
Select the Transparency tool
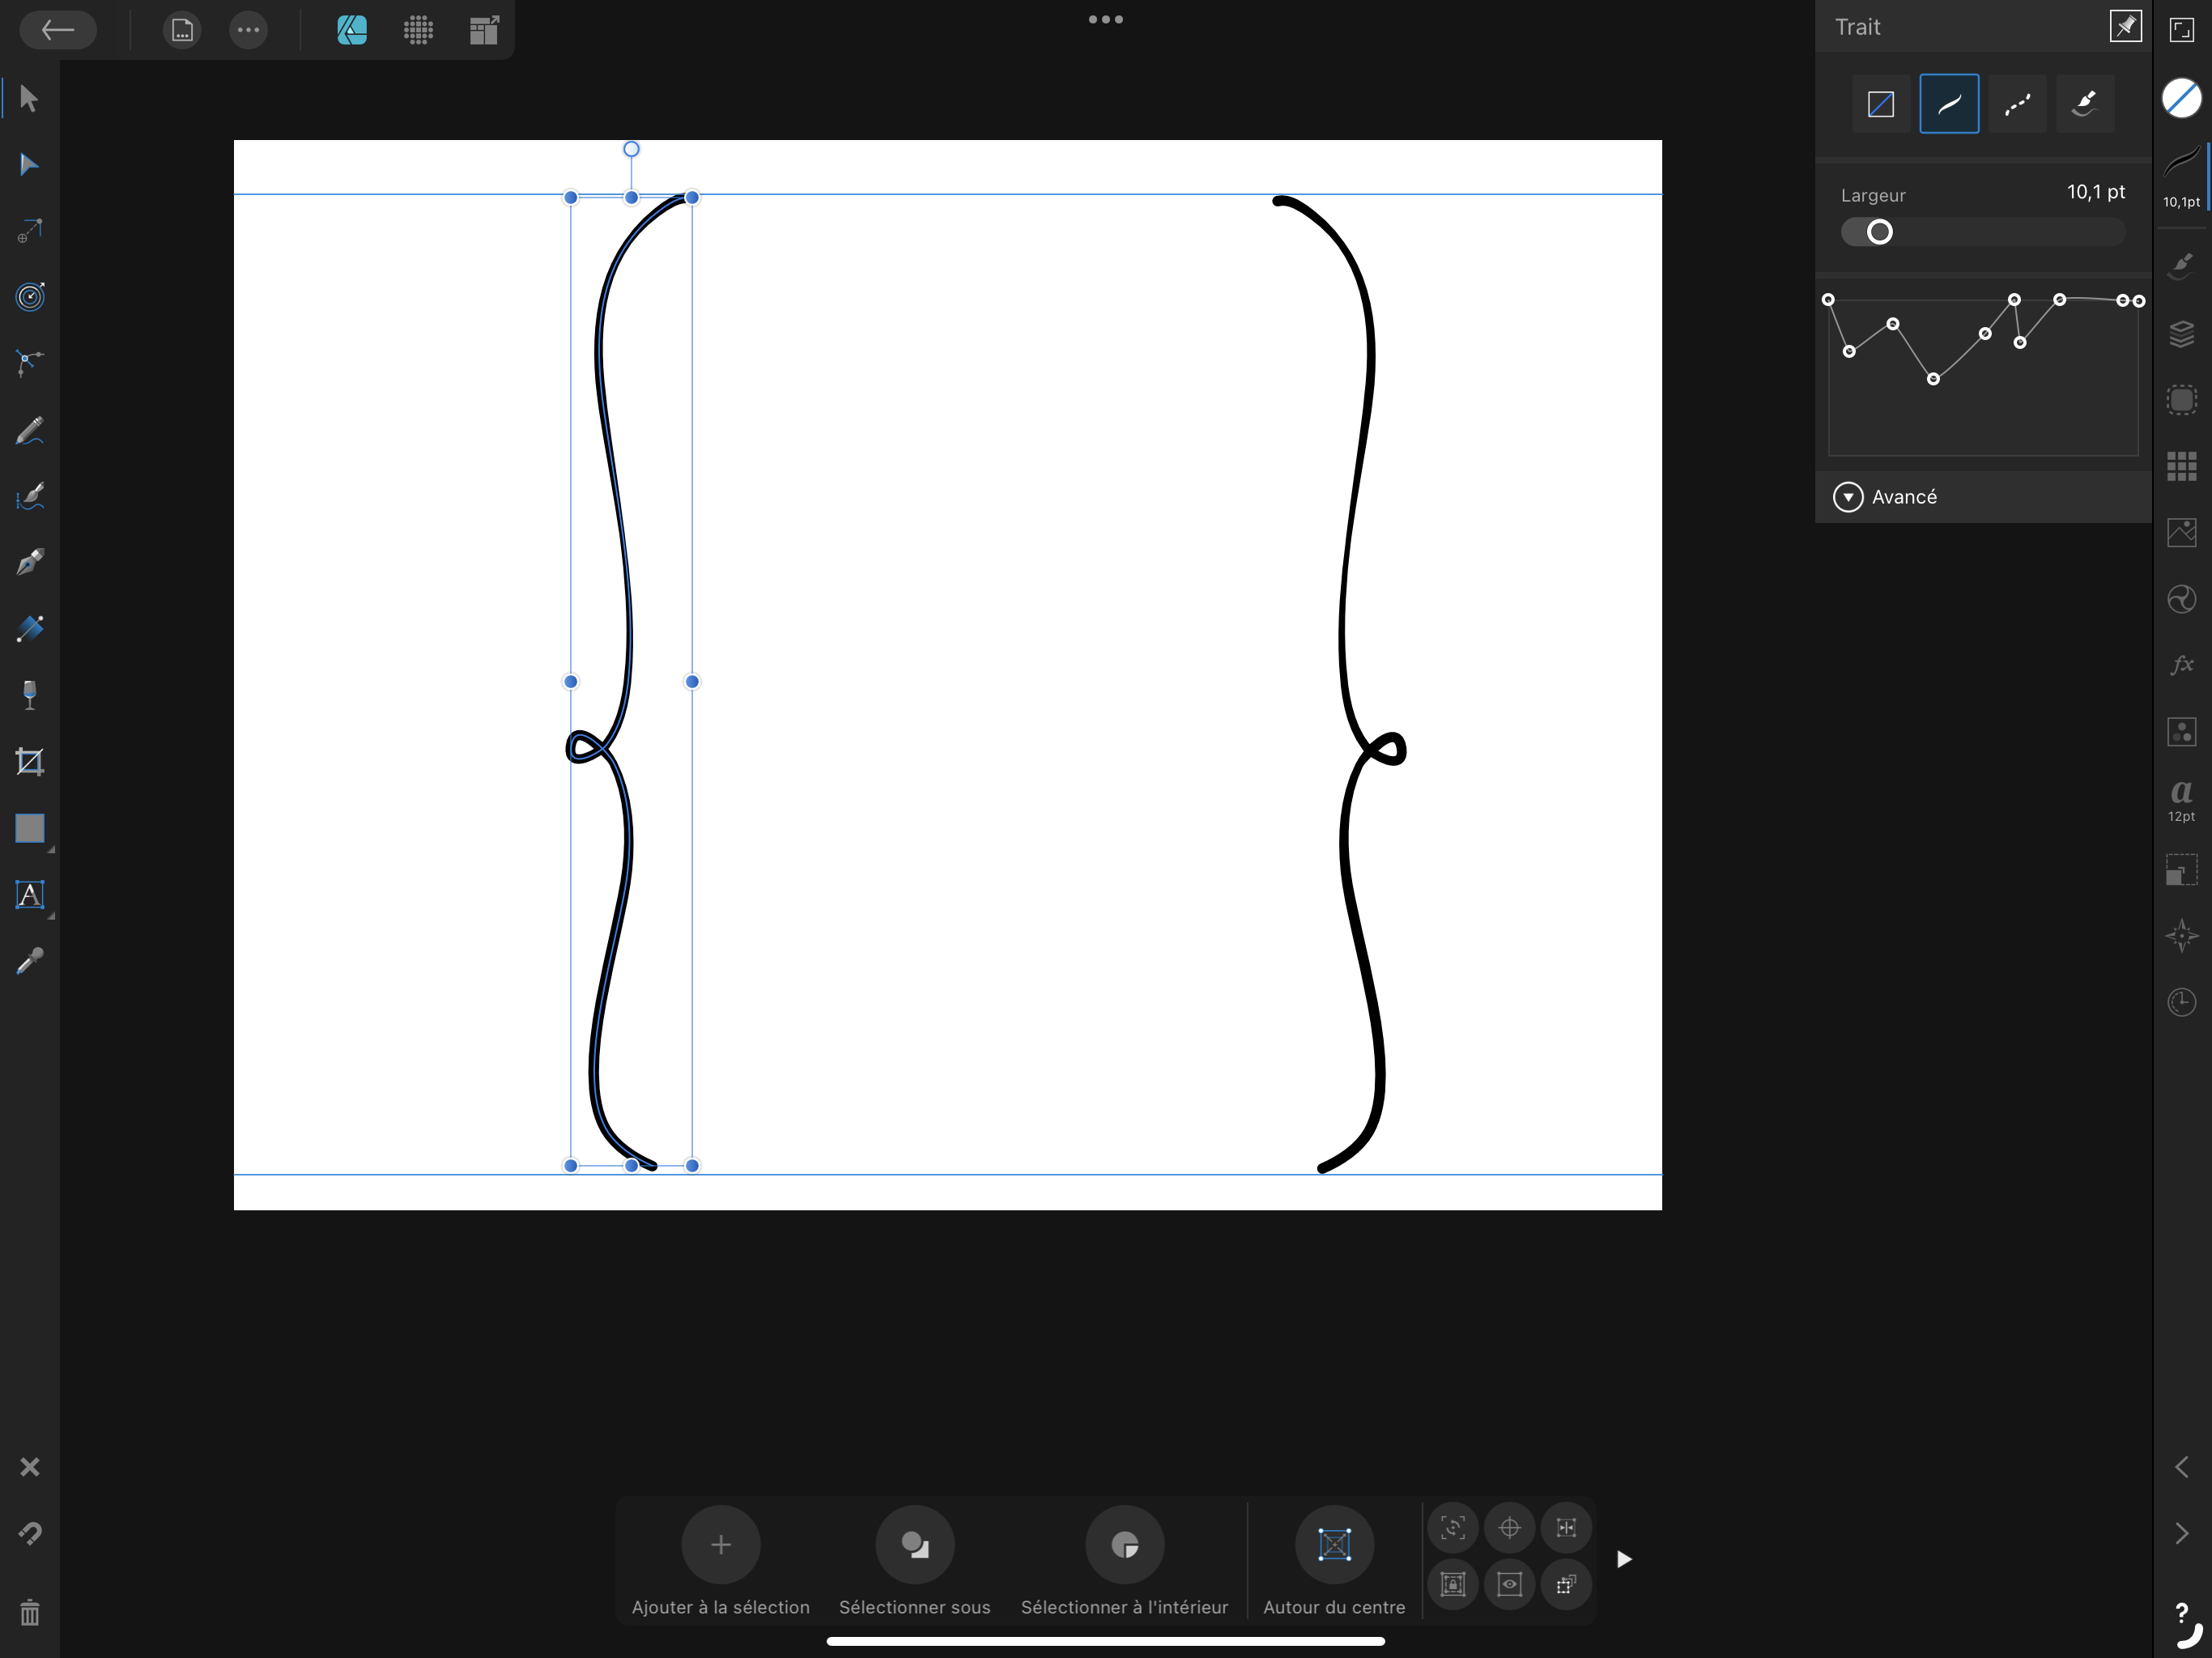29,695
